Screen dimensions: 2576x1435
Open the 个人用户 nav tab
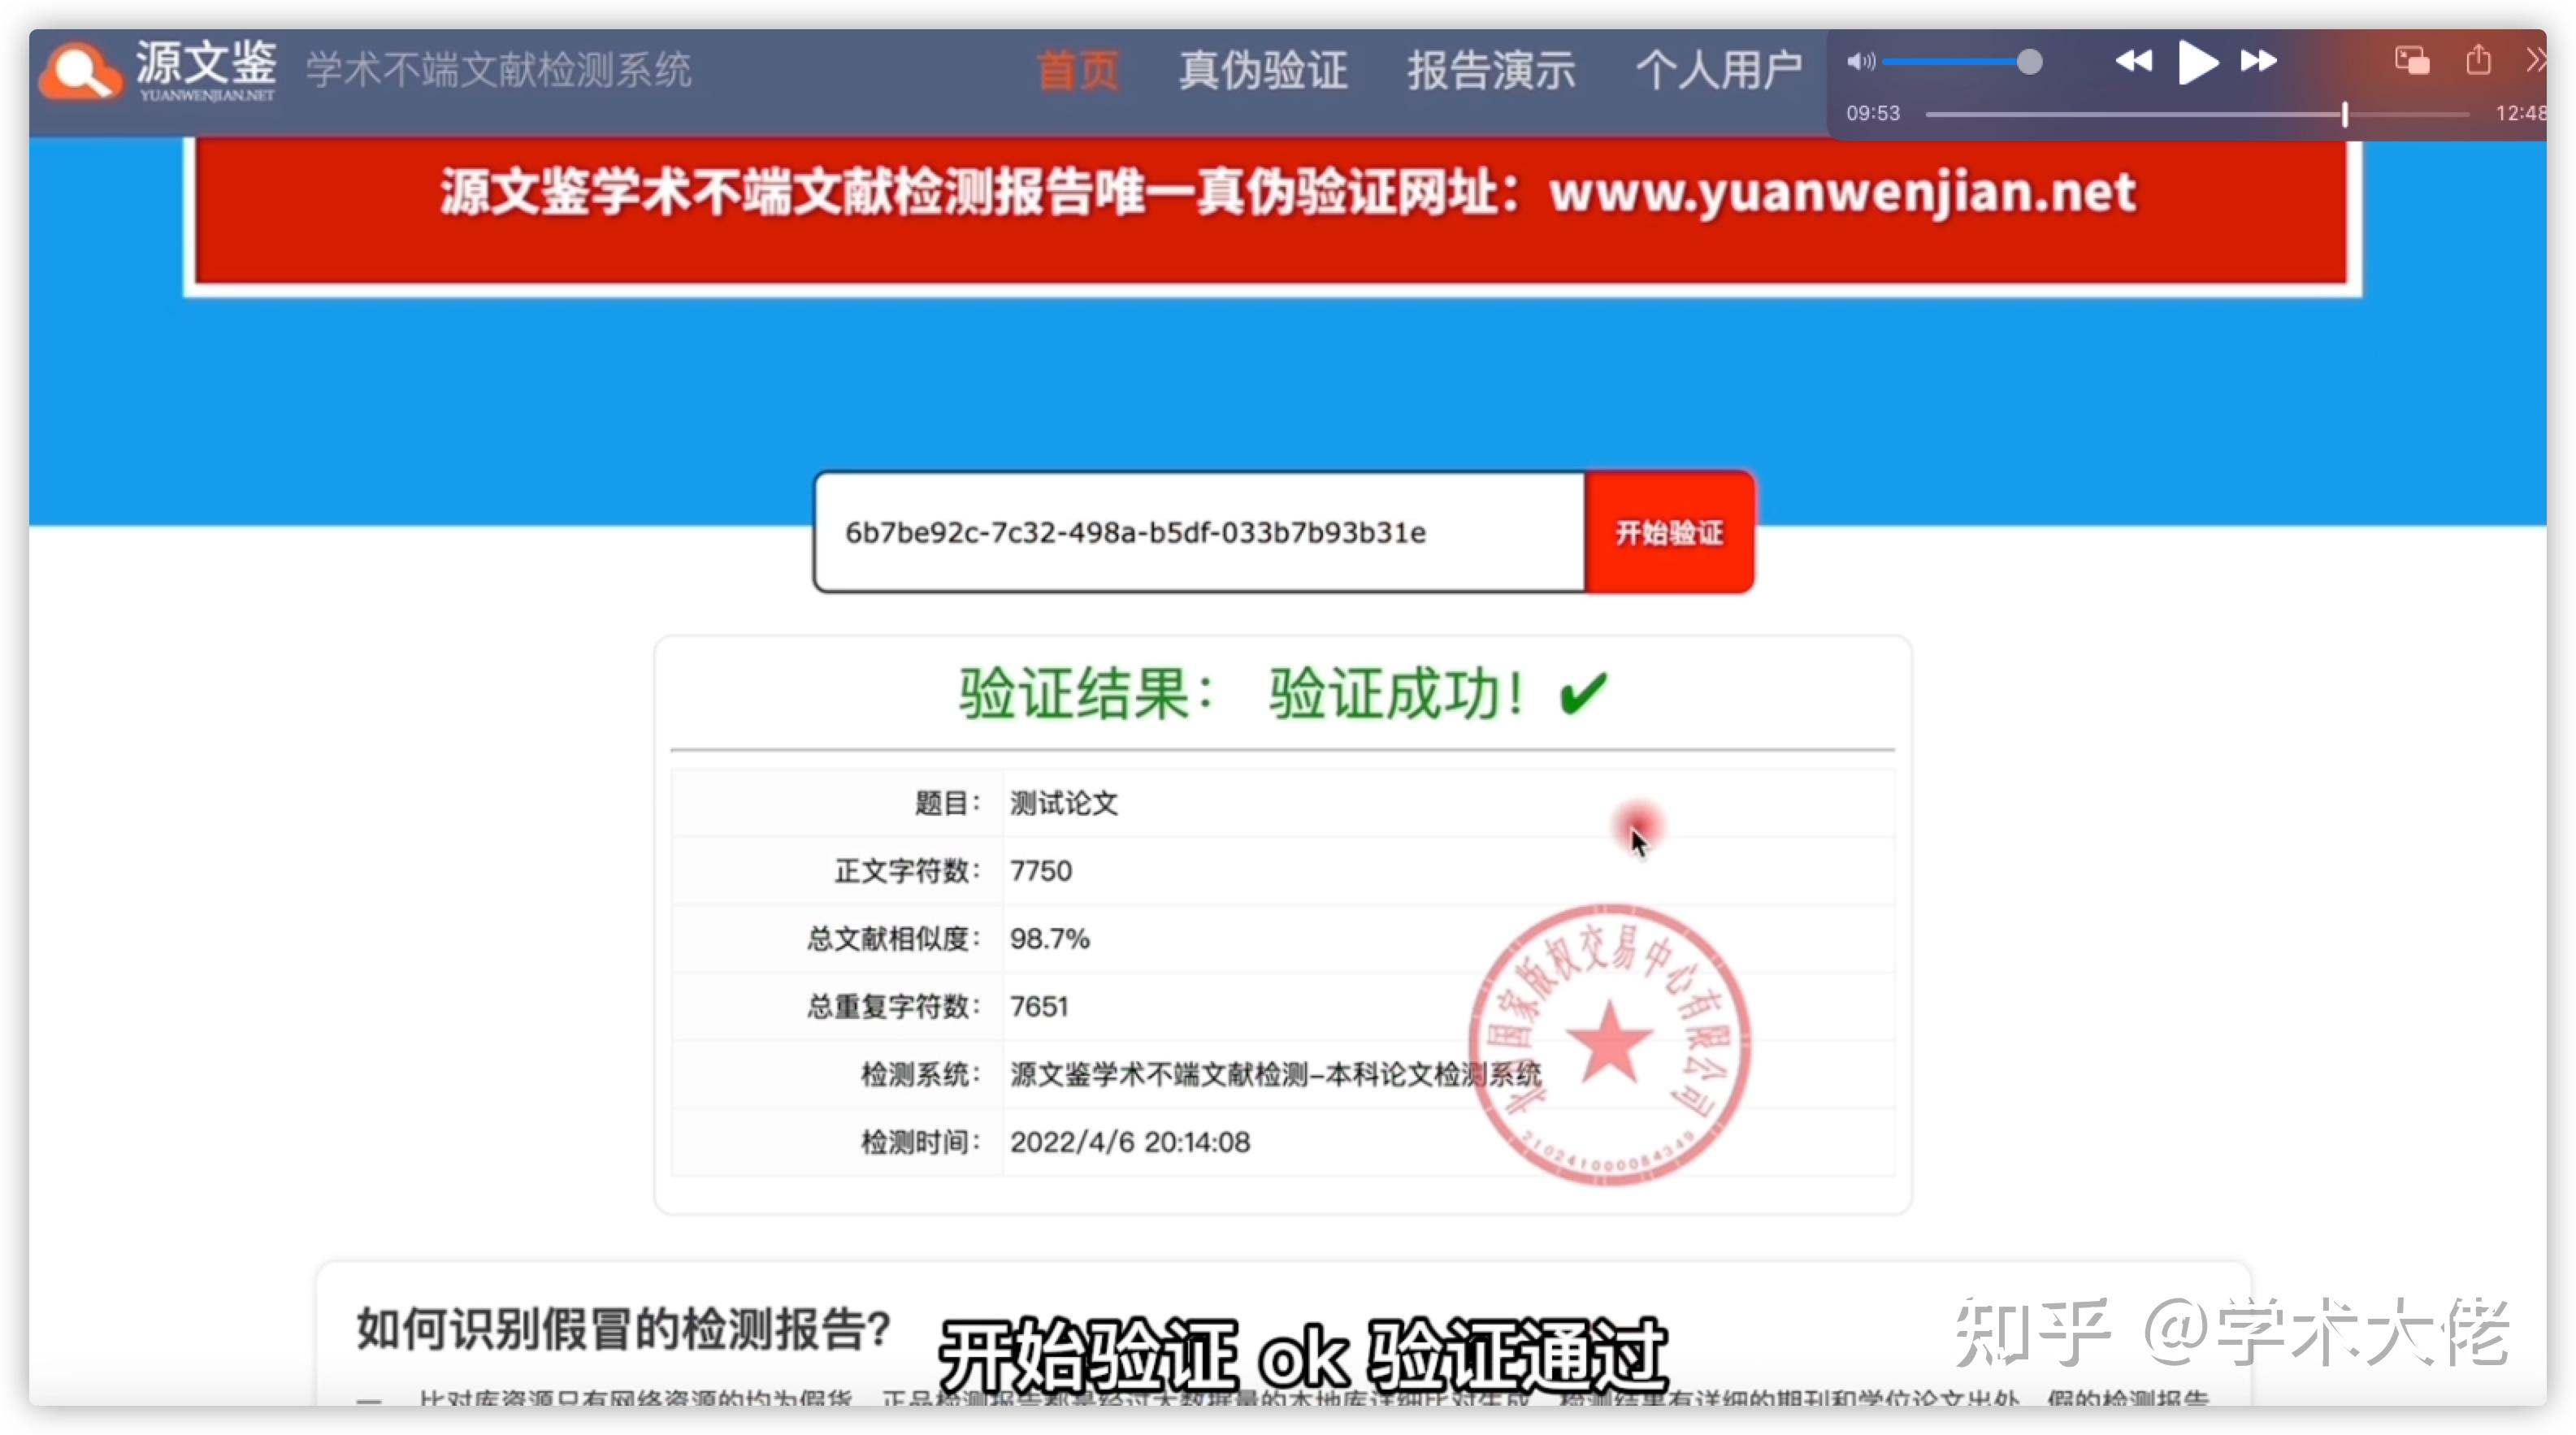click(1718, 70)
